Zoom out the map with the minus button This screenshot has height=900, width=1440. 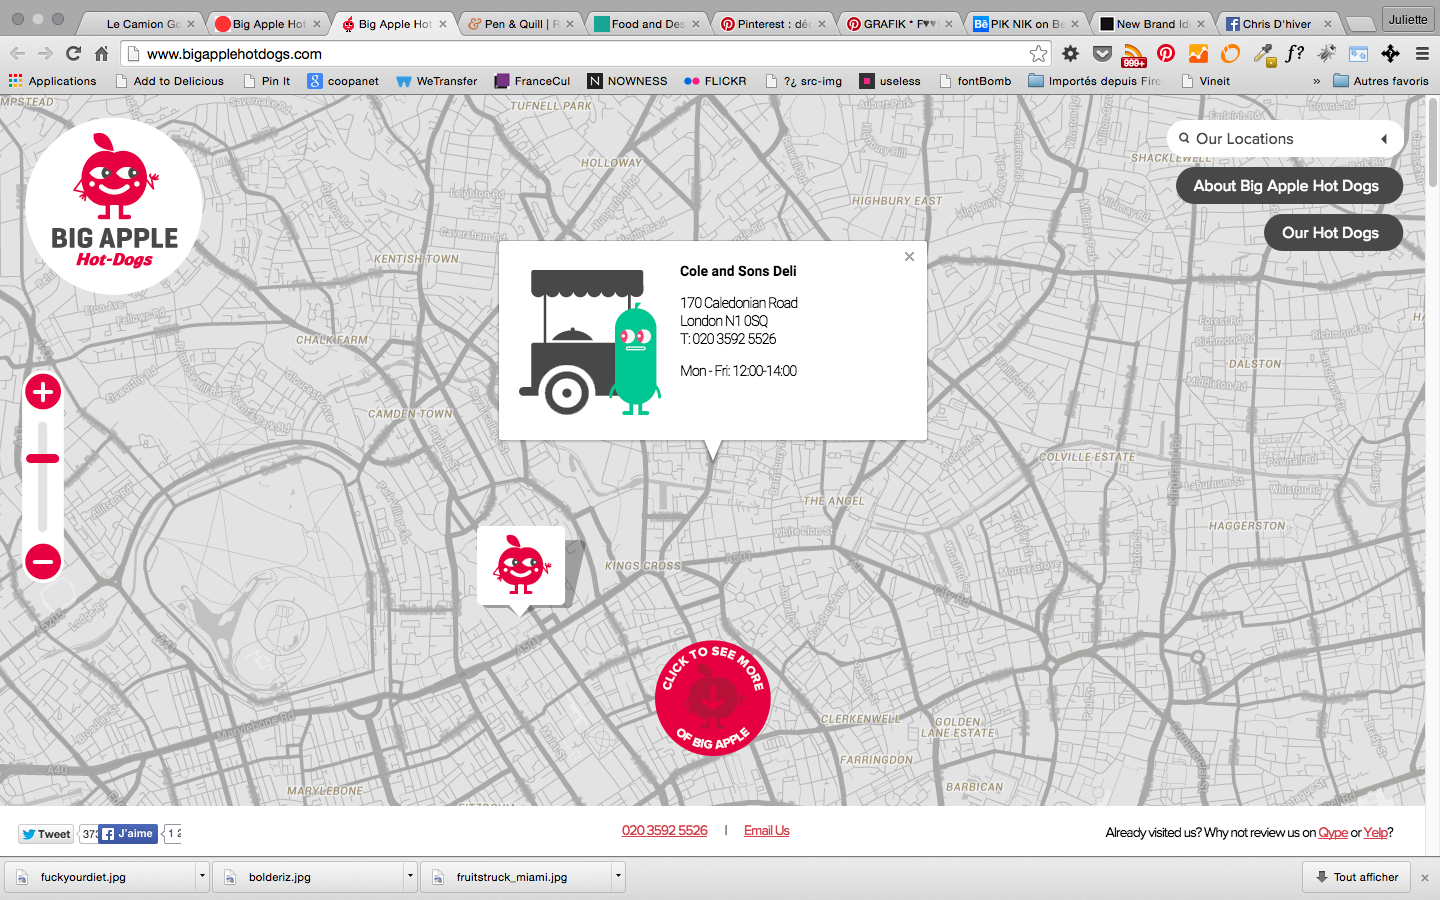coord(43,561)
